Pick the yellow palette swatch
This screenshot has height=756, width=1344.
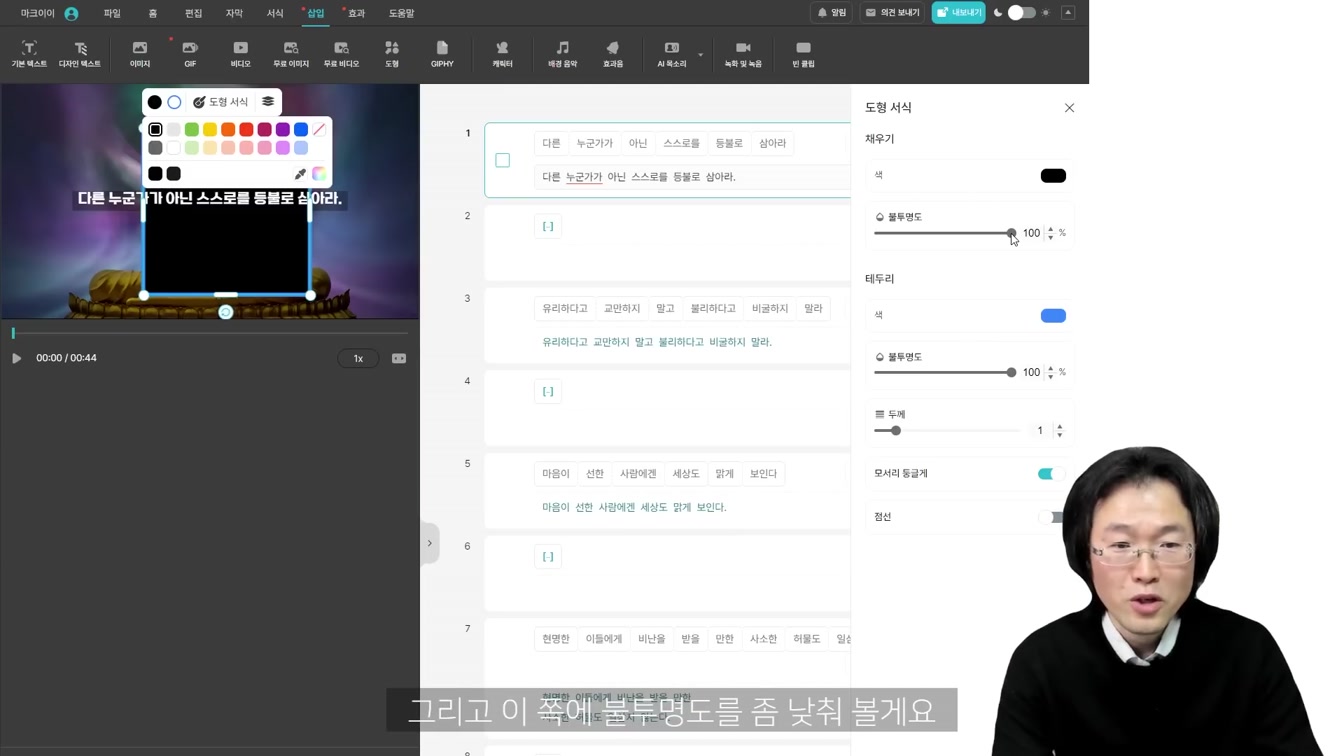coord(210,129)
